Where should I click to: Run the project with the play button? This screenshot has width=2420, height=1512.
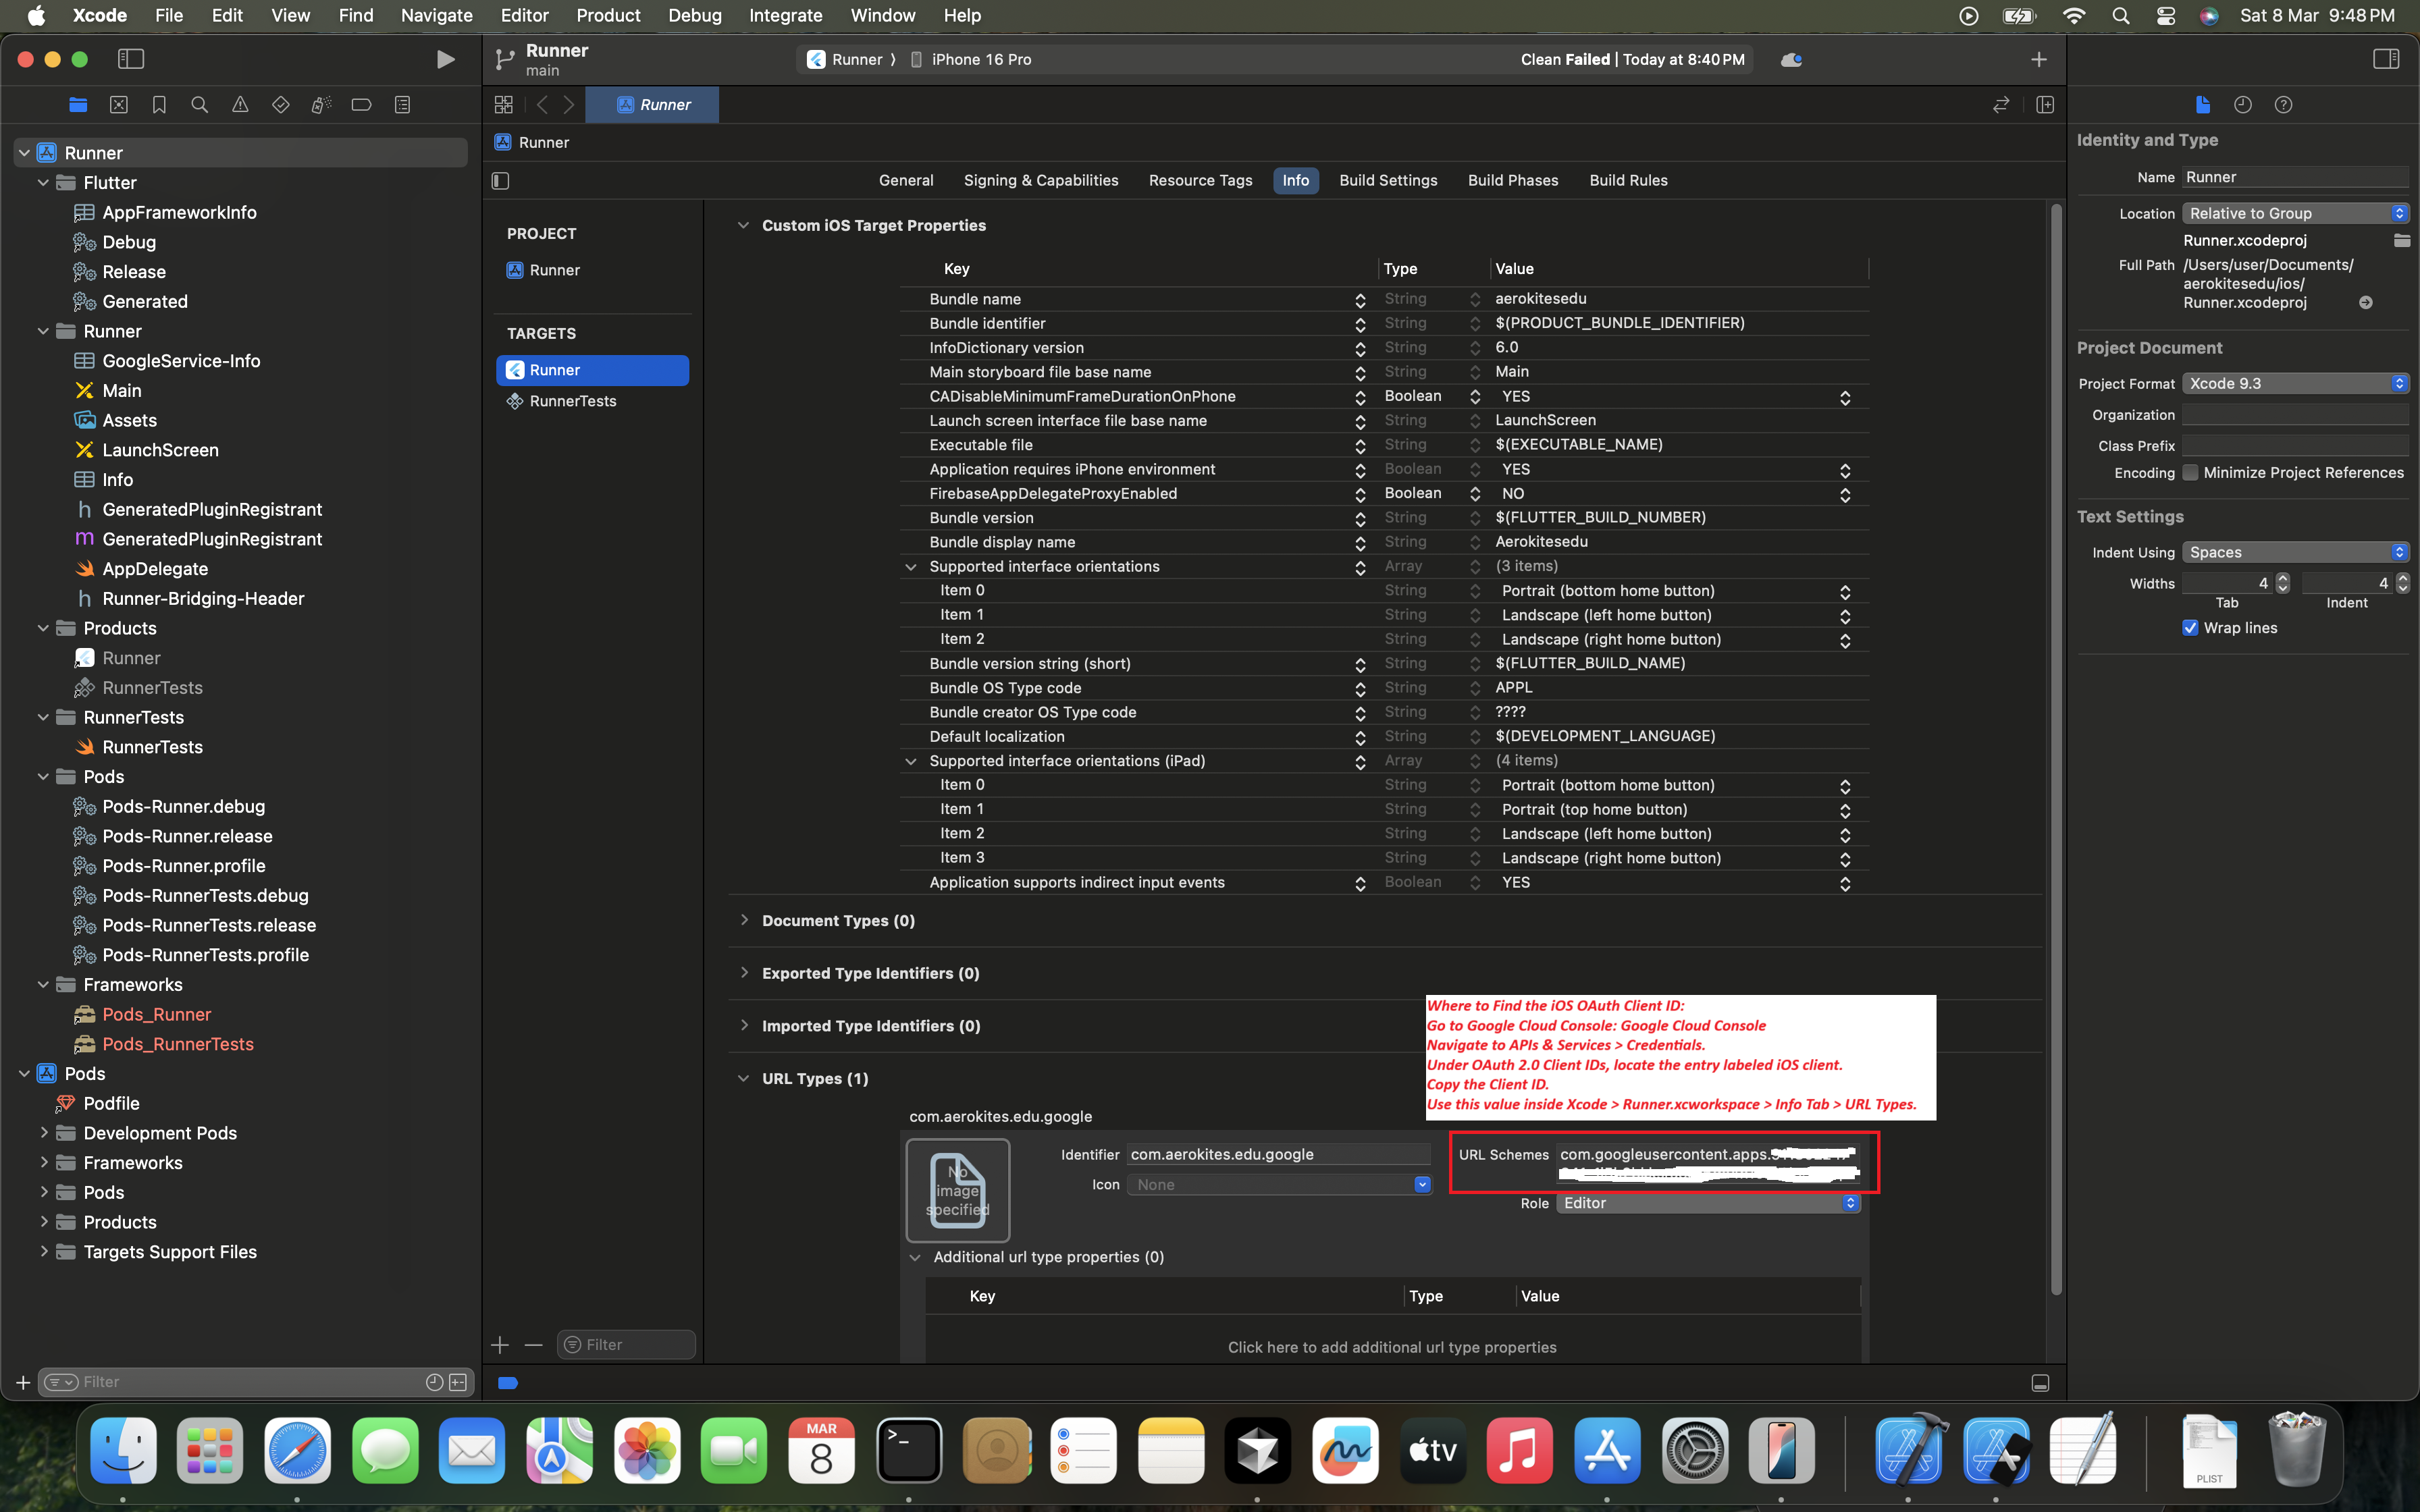(445, 60)
